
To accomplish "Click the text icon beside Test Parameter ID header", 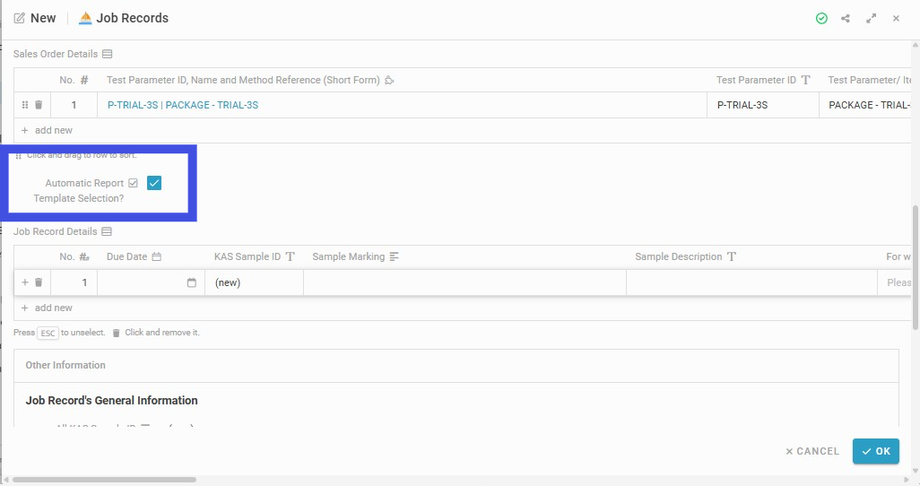I will pos(806,80).
